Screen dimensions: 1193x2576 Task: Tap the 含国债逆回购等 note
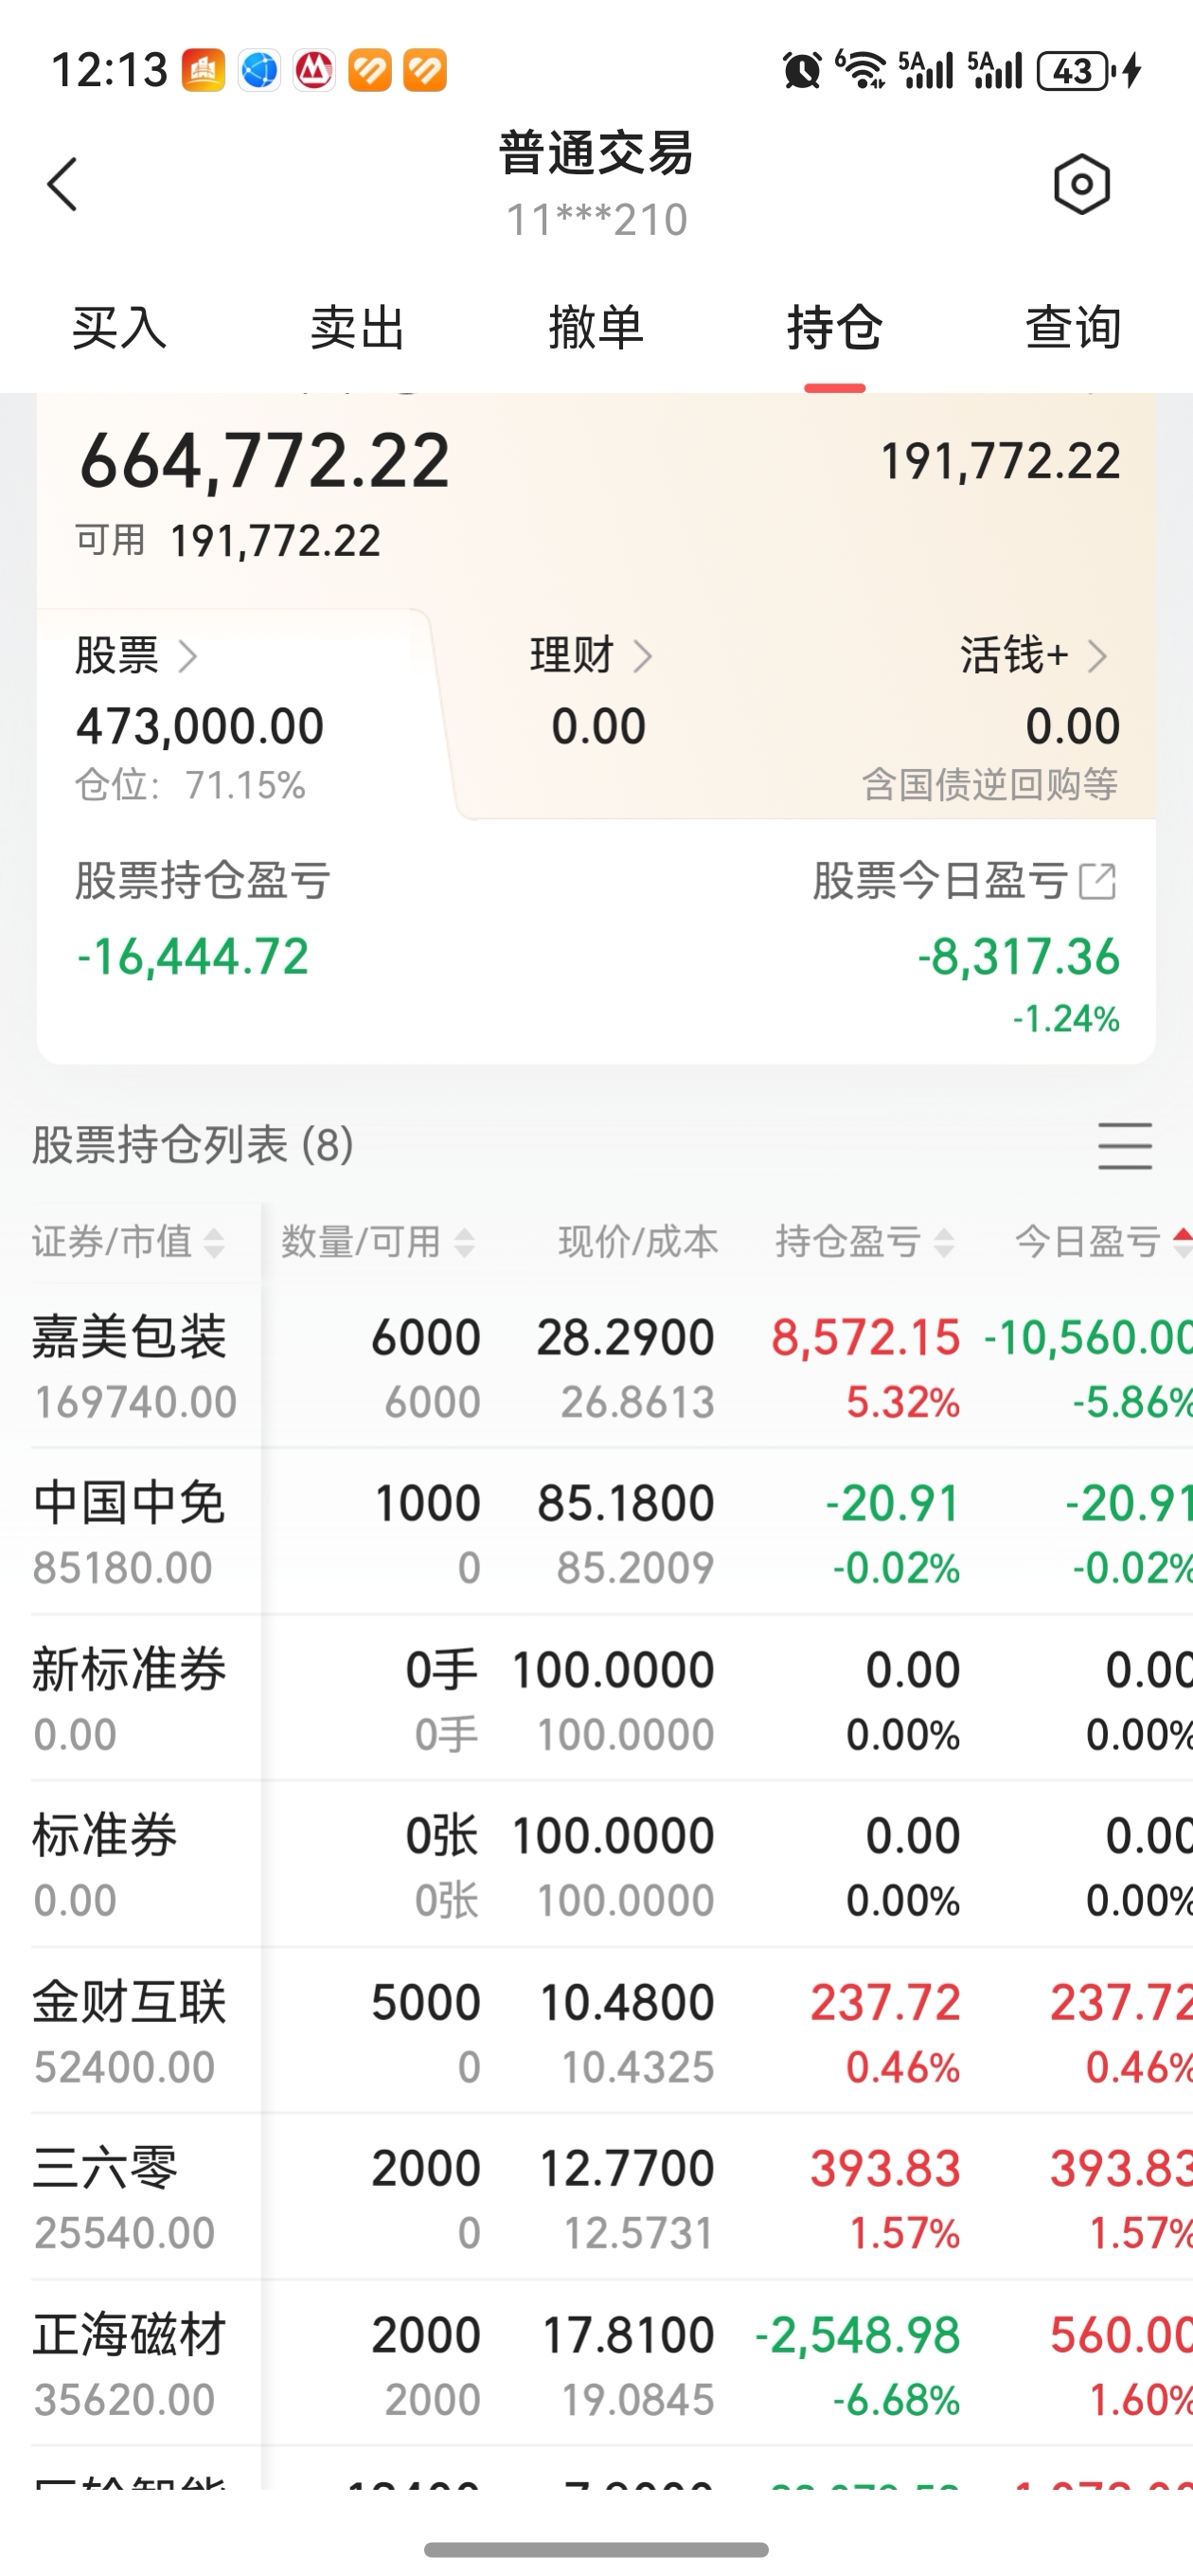click(x=990, y=785)
